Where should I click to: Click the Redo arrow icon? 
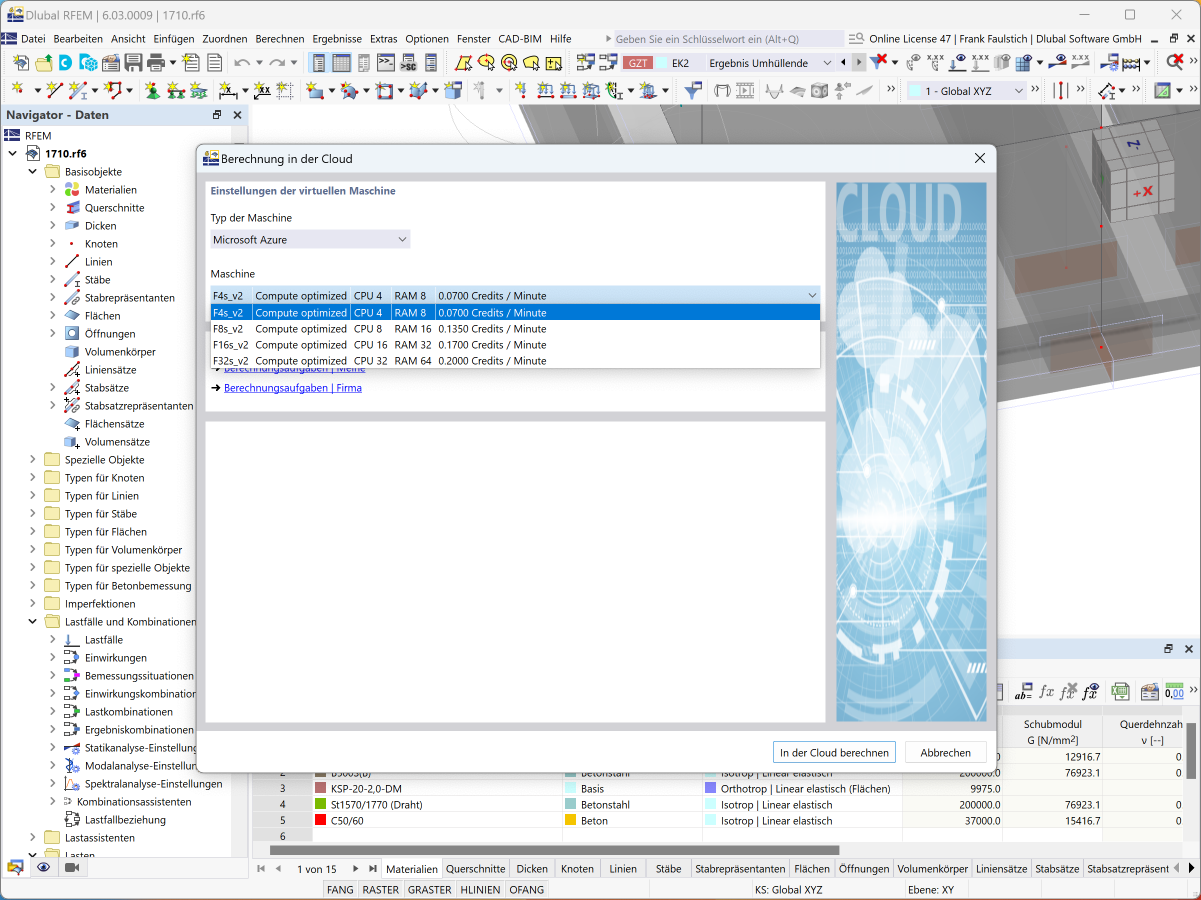coord(277,62)
